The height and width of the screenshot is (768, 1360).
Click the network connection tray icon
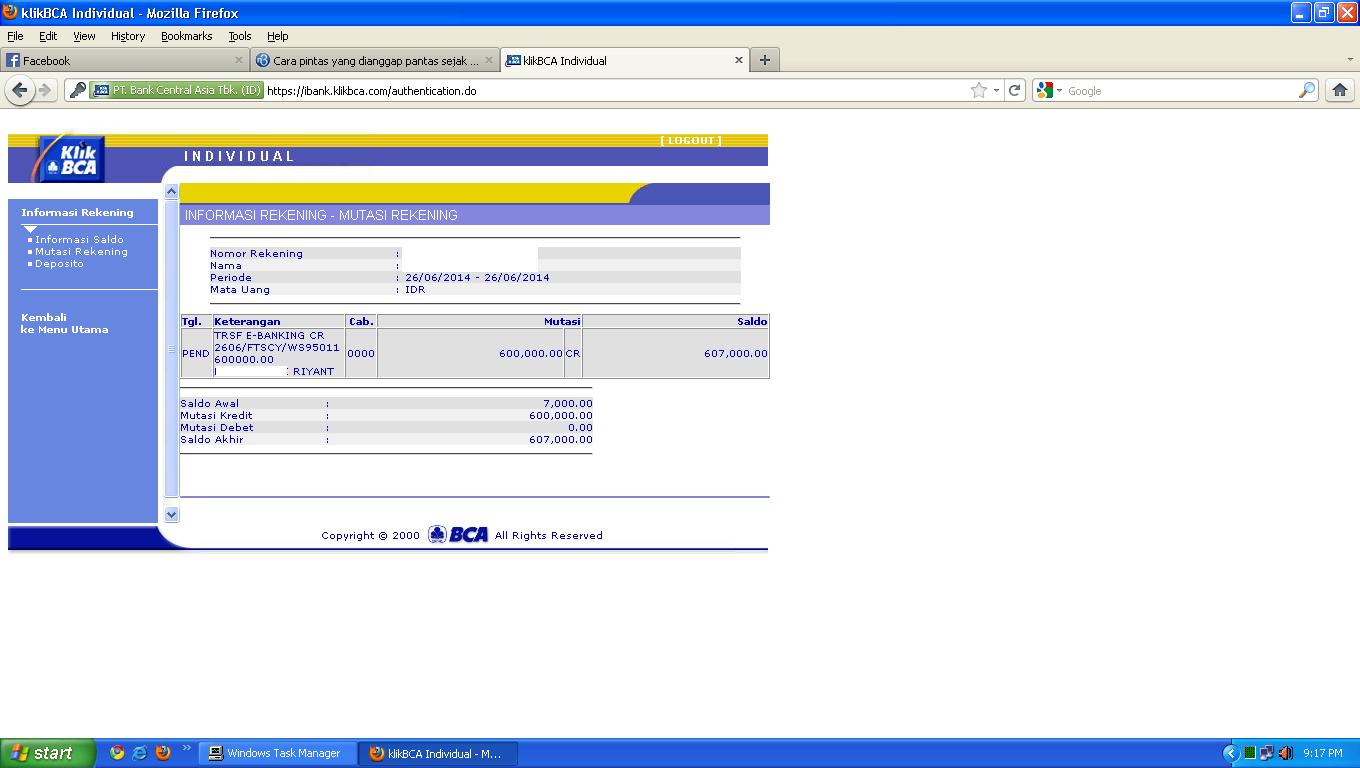[x=1267, y=753]
